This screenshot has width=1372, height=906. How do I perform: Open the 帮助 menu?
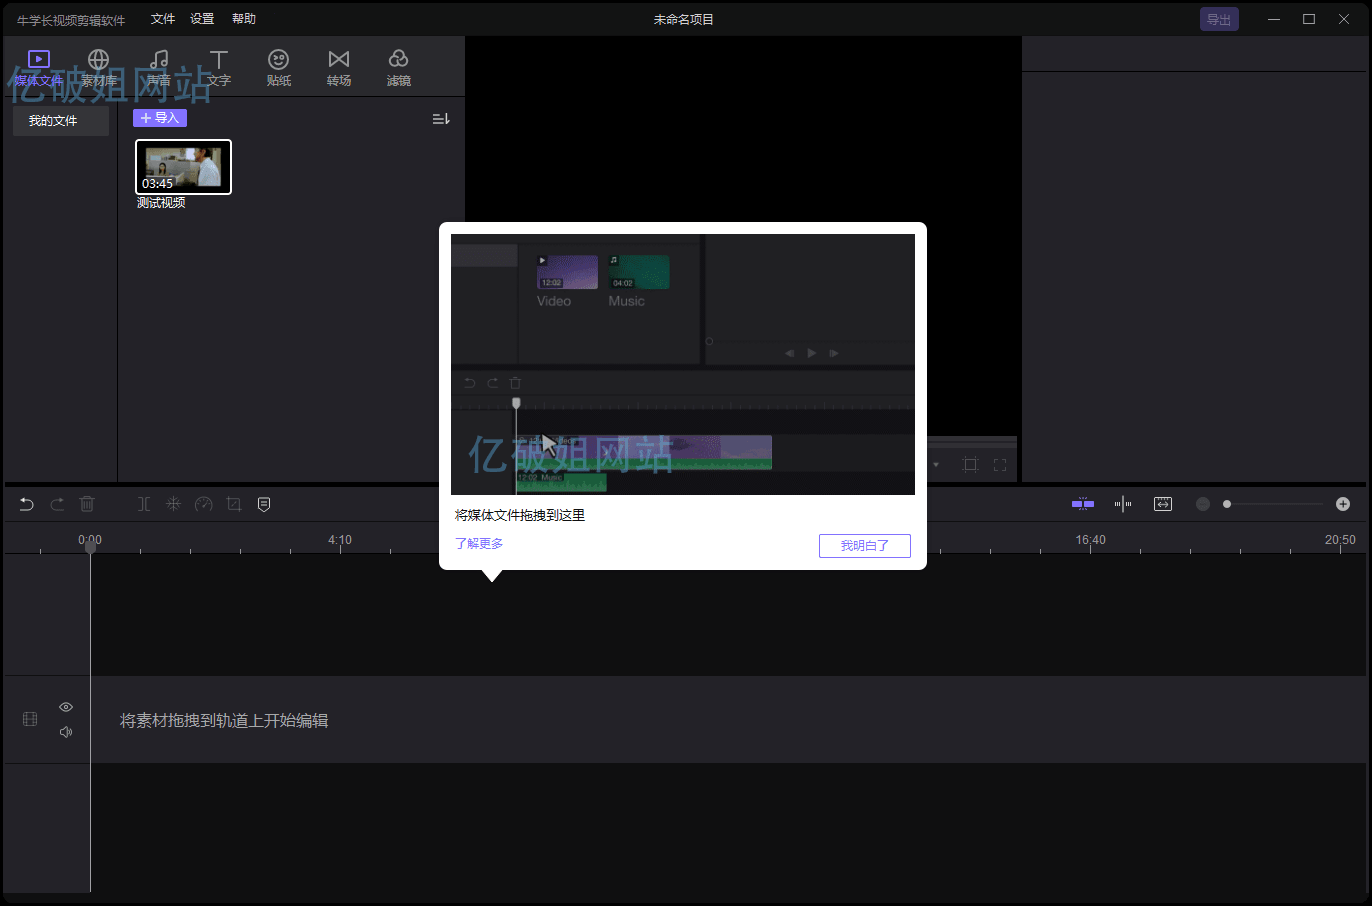[244, 19]
